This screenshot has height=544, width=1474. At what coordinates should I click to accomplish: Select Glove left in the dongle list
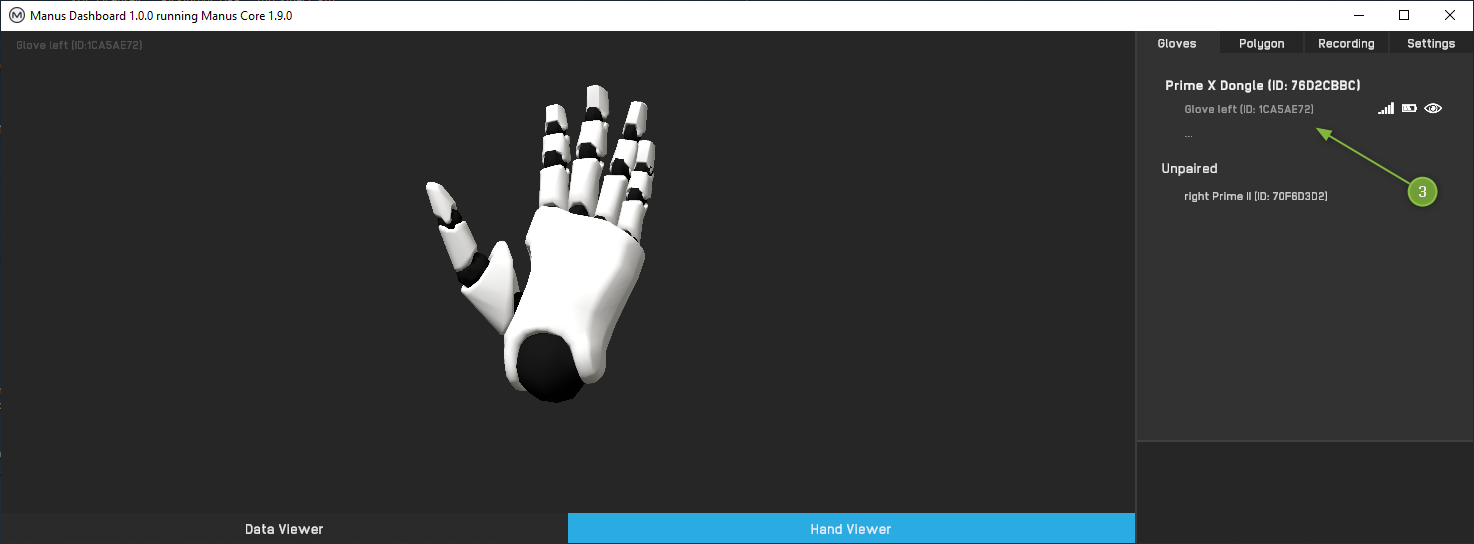point(1248,109)
